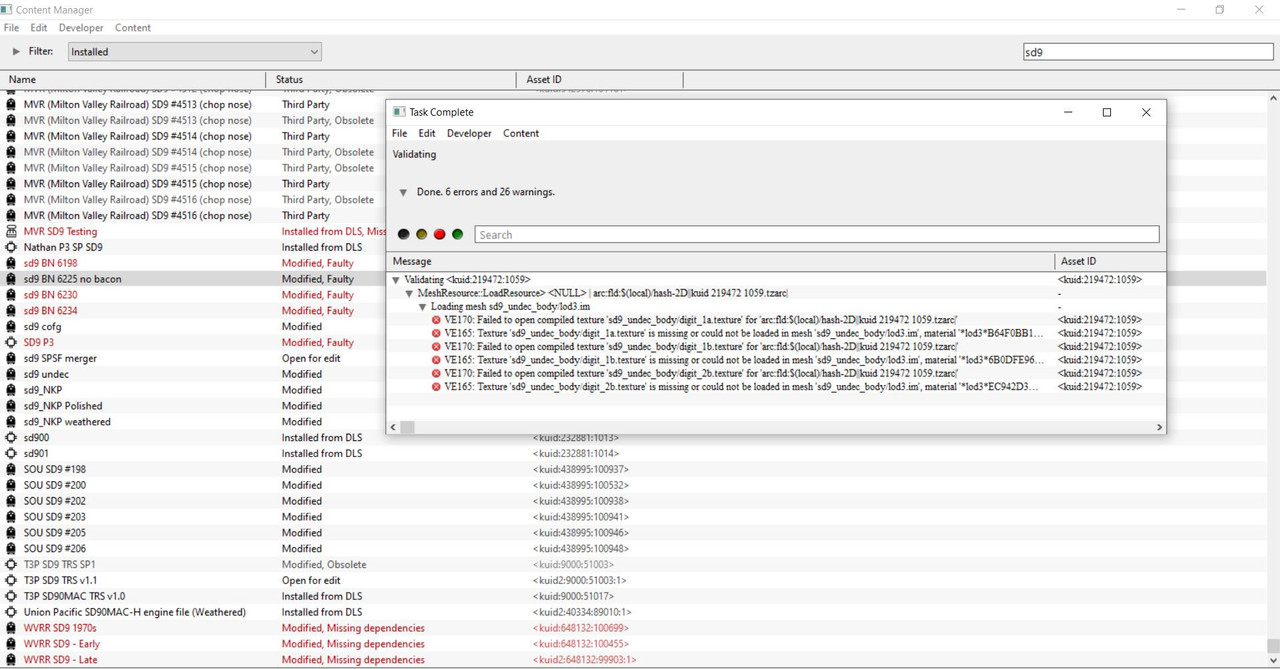This screenshot has width=1280, height=669.
Task: Select the 'SOU SD9 #202' row
Action: 632,501
